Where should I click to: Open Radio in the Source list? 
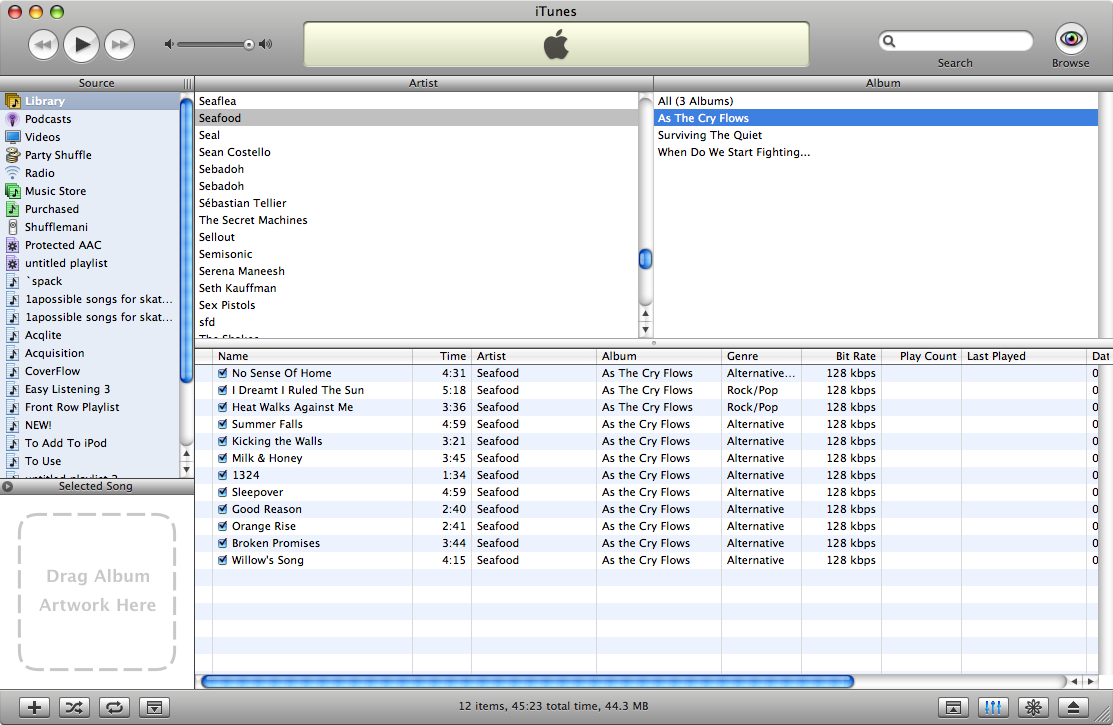[90, 173]
